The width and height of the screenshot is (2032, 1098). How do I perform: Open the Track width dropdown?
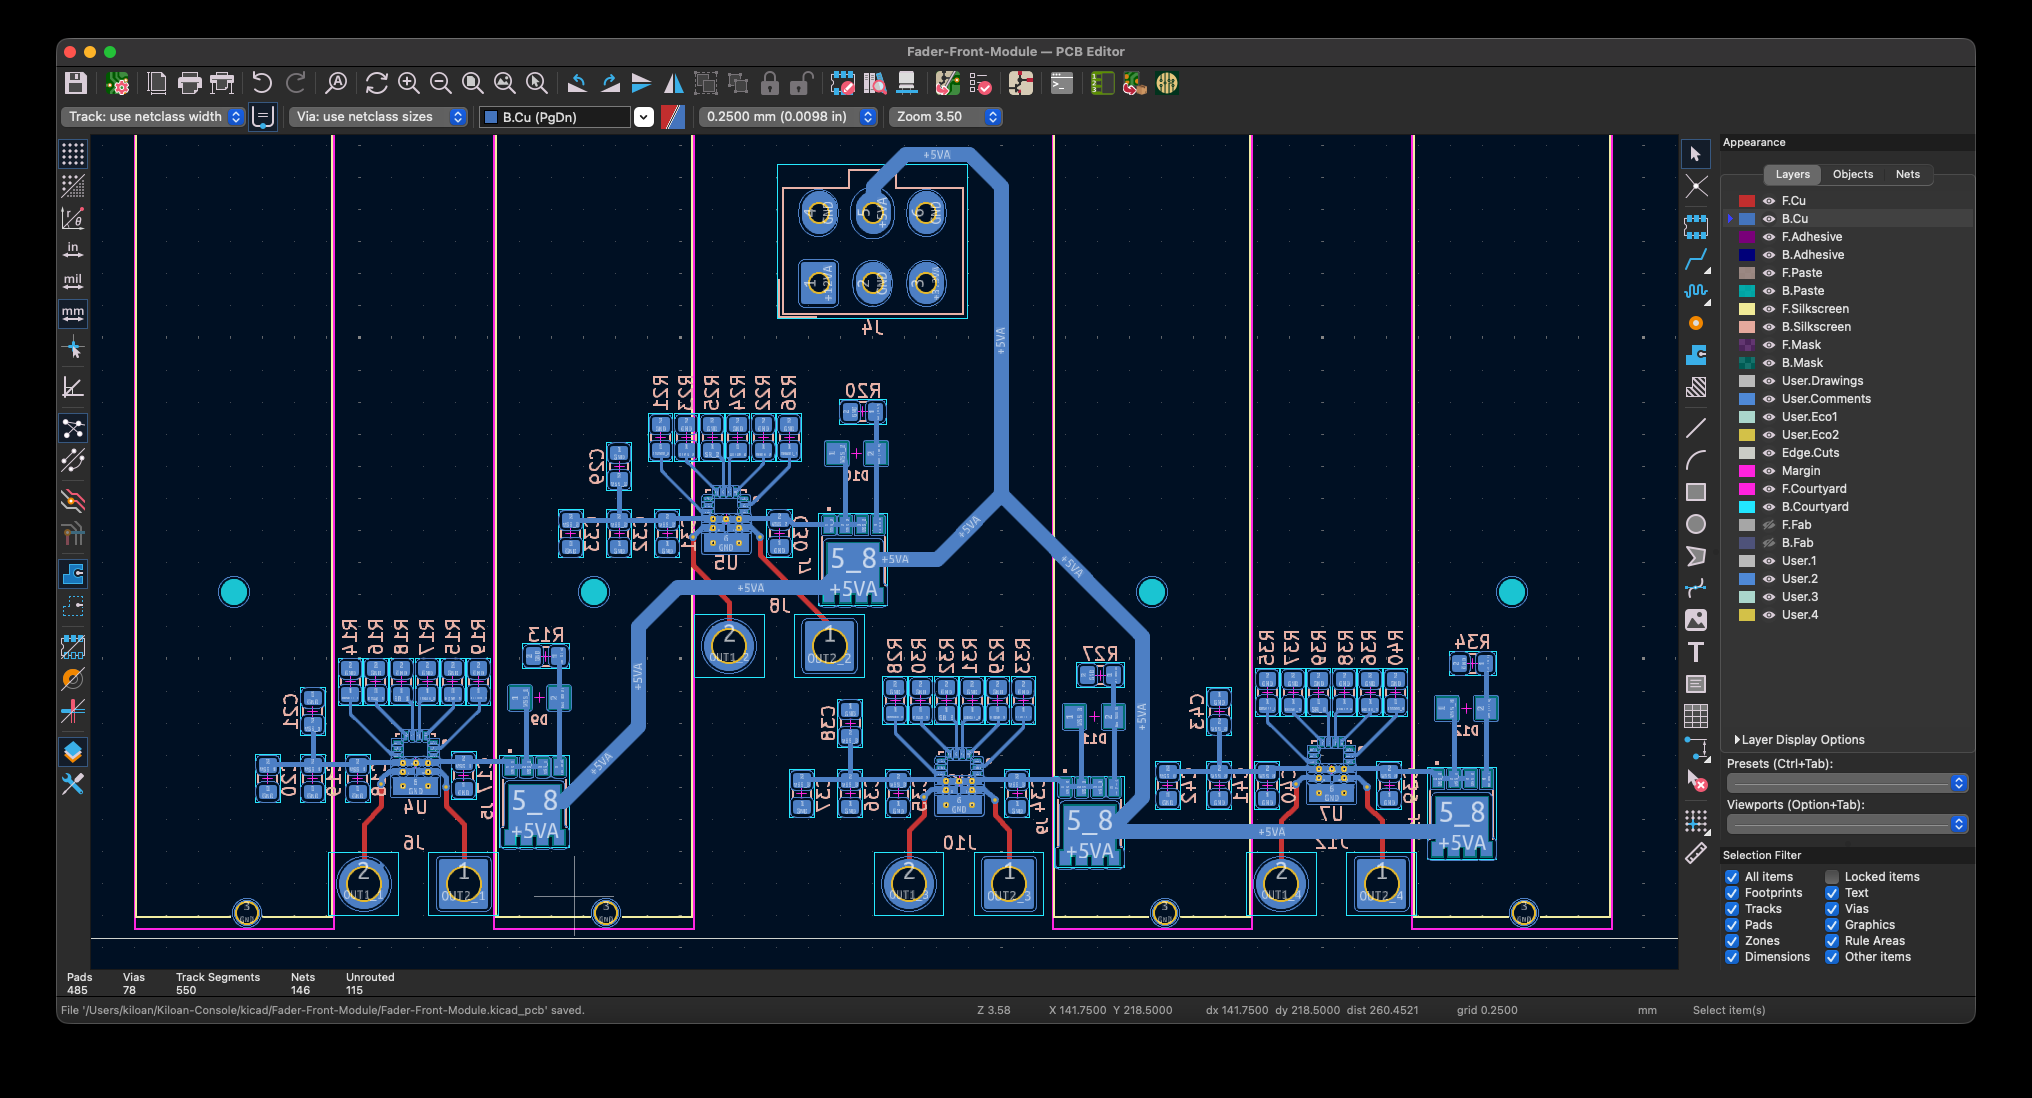[155, 117]
